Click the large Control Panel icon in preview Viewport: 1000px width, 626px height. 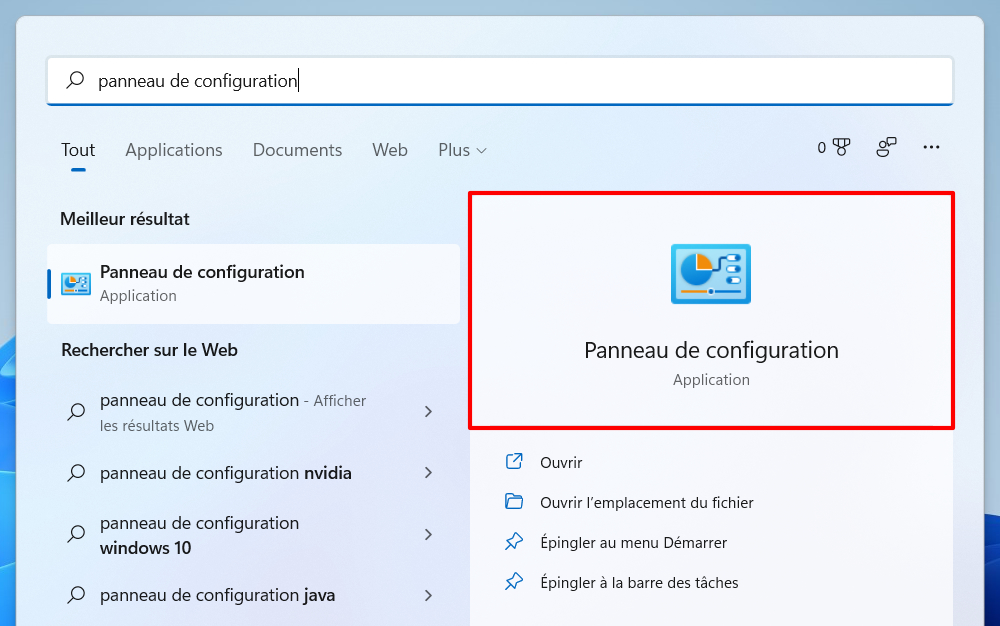coord(710,274)
